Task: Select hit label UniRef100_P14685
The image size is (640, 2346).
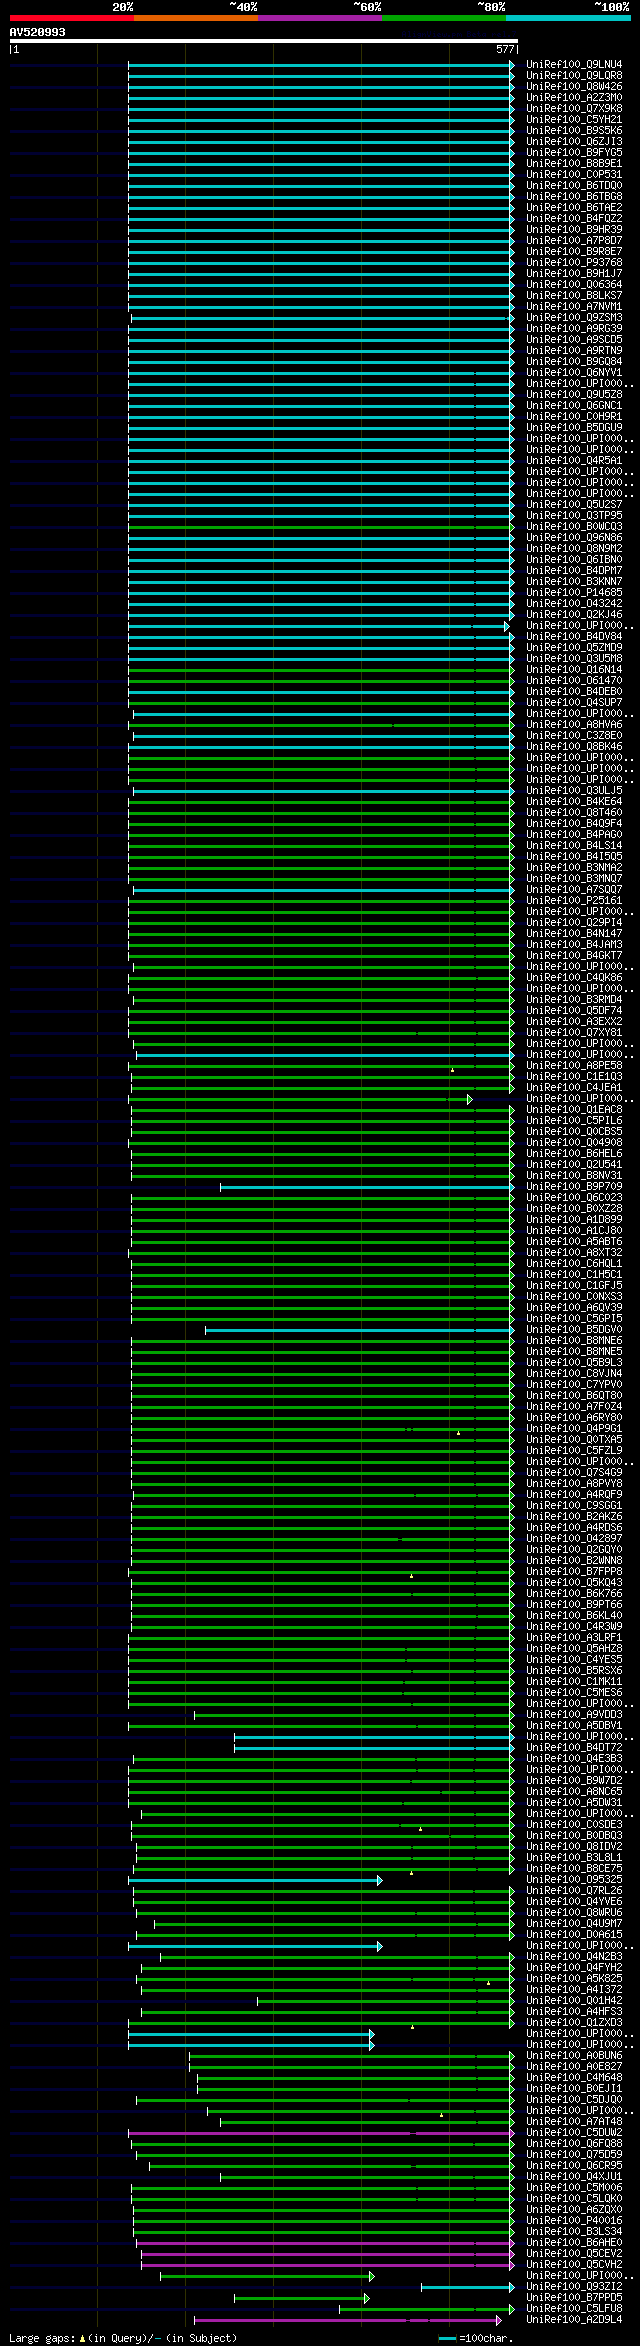Action: coord(574,593)
